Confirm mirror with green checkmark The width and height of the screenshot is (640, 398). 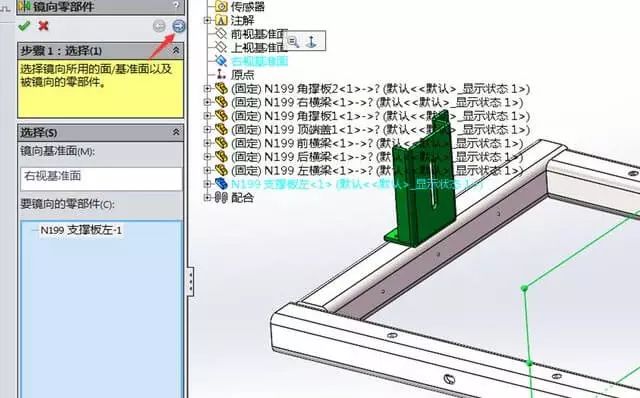24,26
